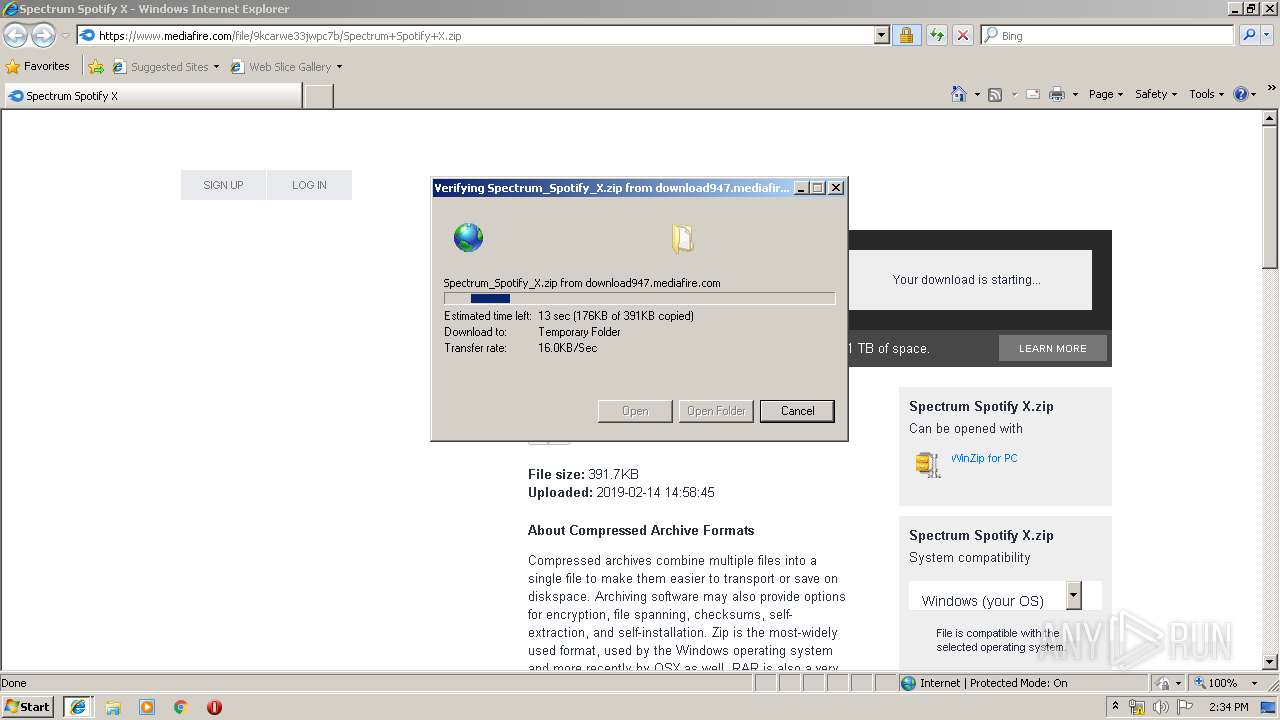
Task: Open the Tools menu
Action: pyautogui.click(x=1207, y=94)
